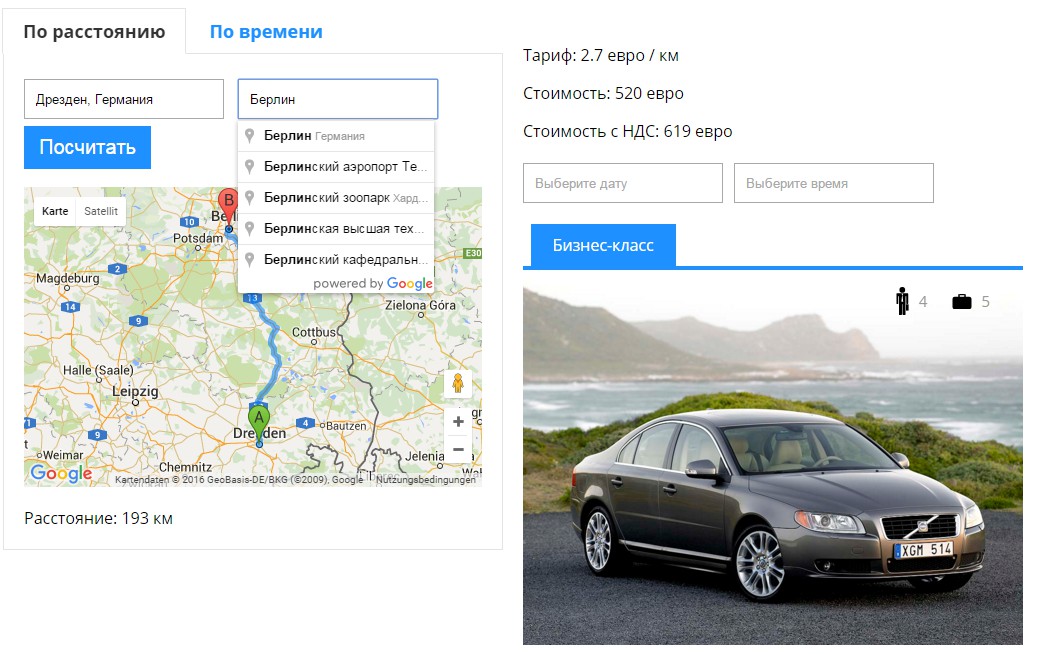
Task: Click the Посчитать button
Action: (87, 147)
